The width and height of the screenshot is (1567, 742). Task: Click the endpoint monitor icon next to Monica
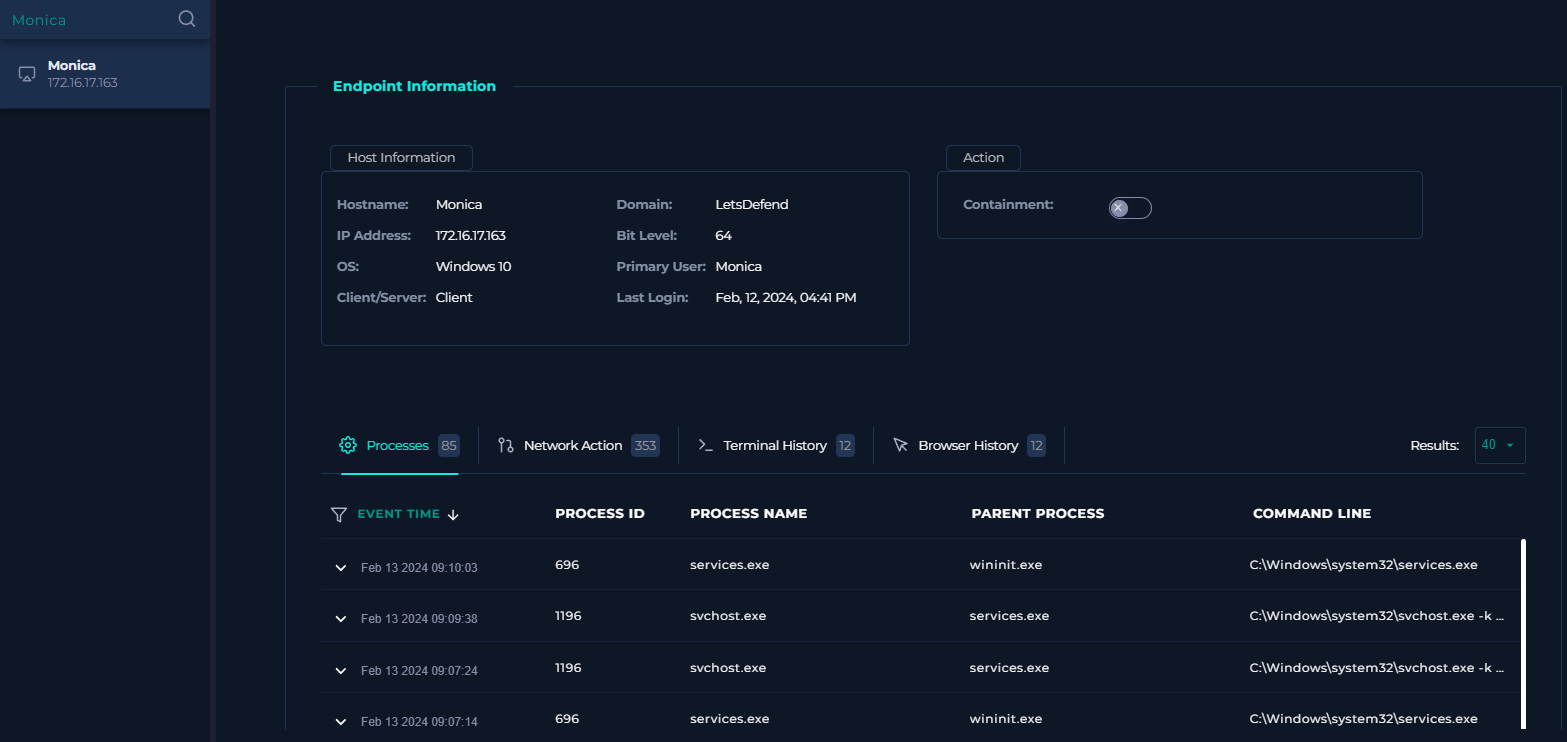[x=26, y=73]
